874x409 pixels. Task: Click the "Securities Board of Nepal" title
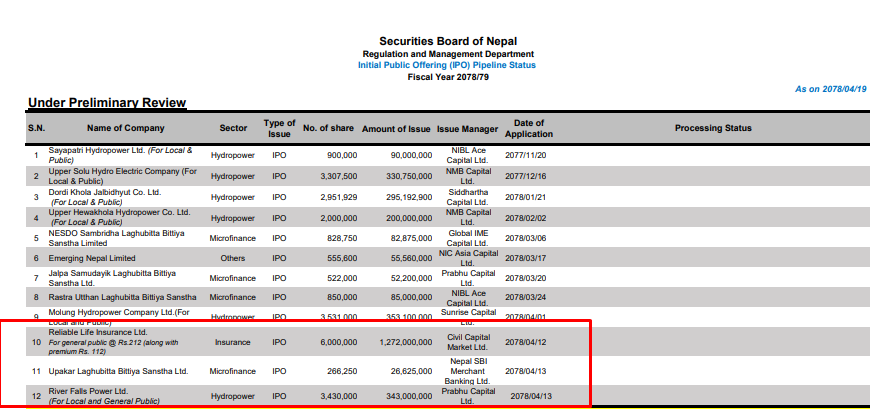pos(447,40)
